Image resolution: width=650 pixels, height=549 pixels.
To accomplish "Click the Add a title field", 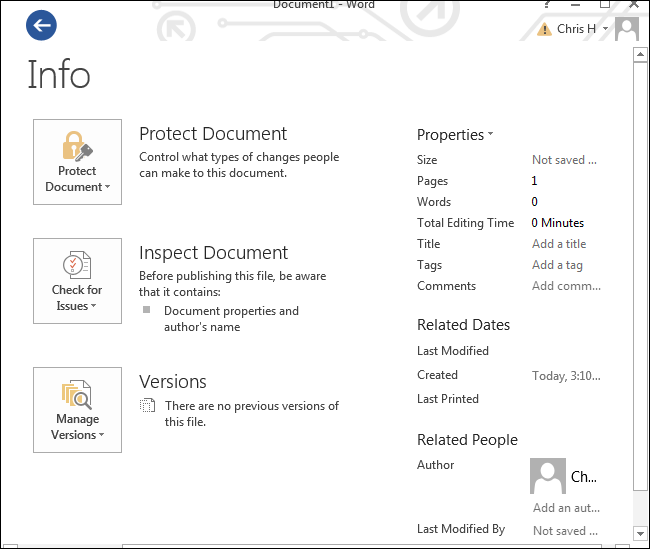I will click(559, 244).
